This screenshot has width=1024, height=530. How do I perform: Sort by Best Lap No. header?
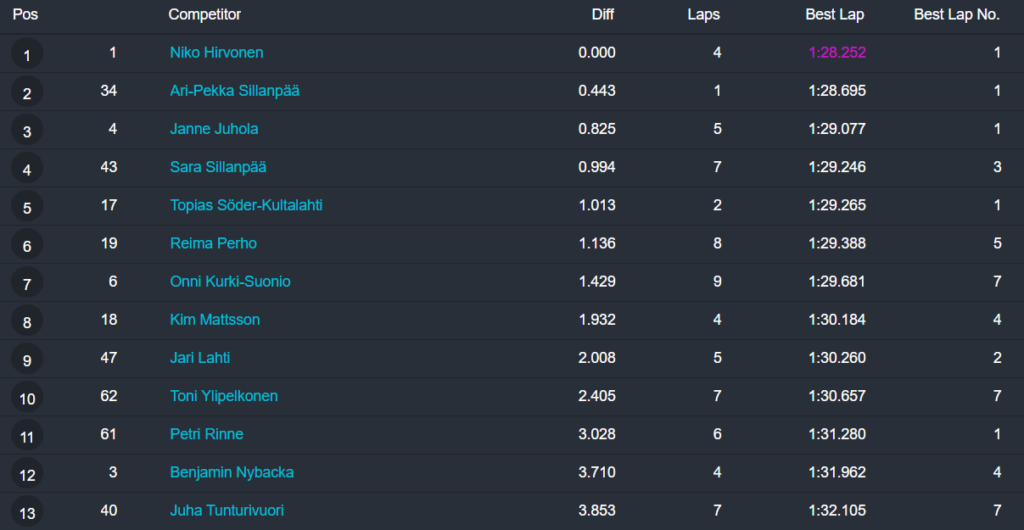(x=957, y=15)
